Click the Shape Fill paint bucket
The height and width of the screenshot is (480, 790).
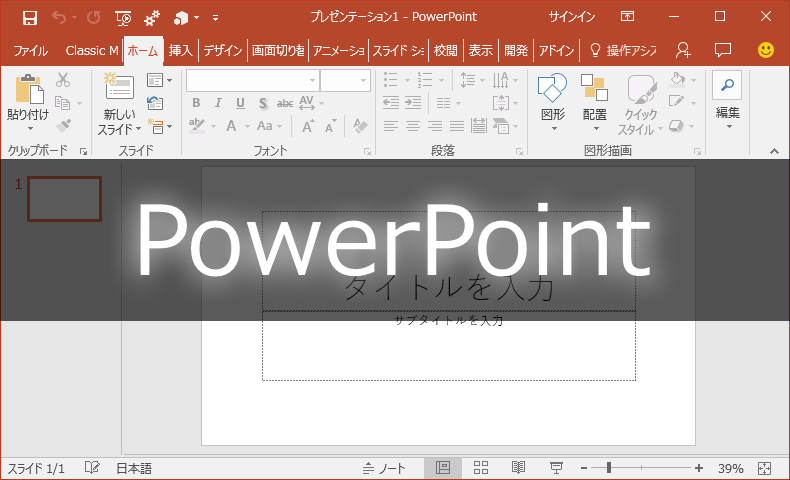[678, 79]
